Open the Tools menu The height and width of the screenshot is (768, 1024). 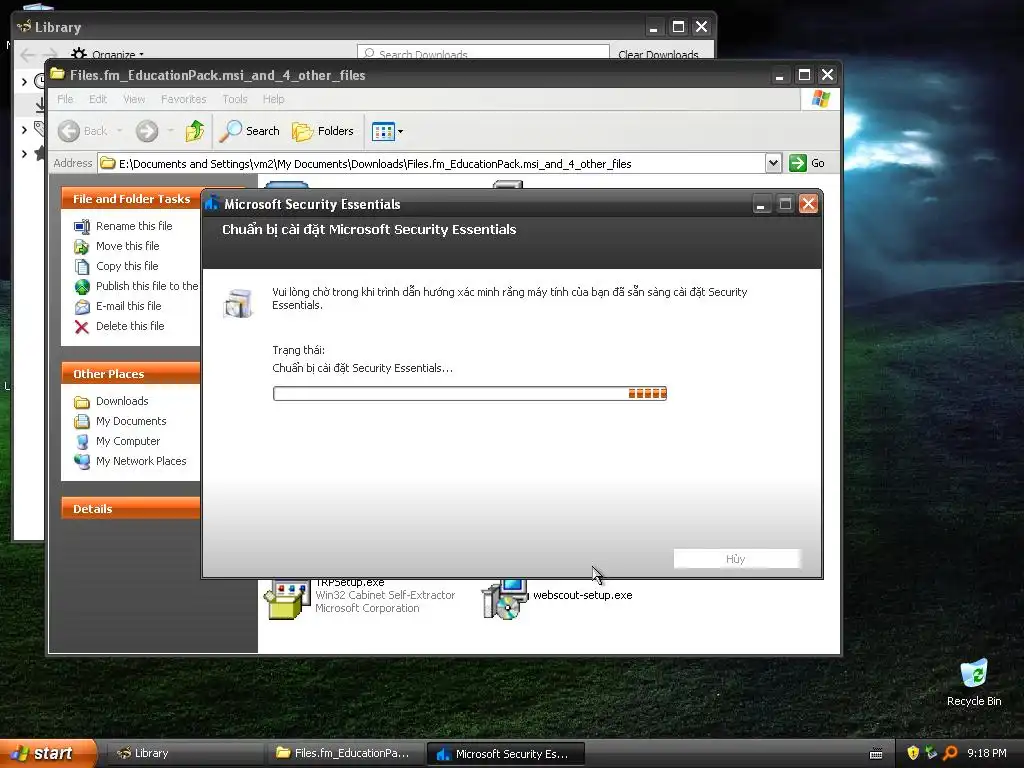[234, 99]
